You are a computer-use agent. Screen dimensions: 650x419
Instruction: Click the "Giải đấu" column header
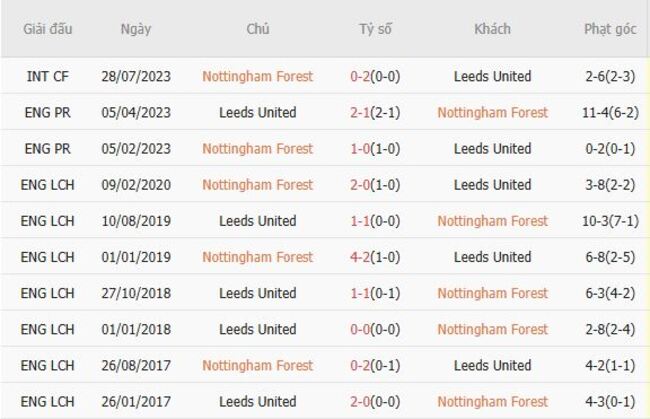48,29
